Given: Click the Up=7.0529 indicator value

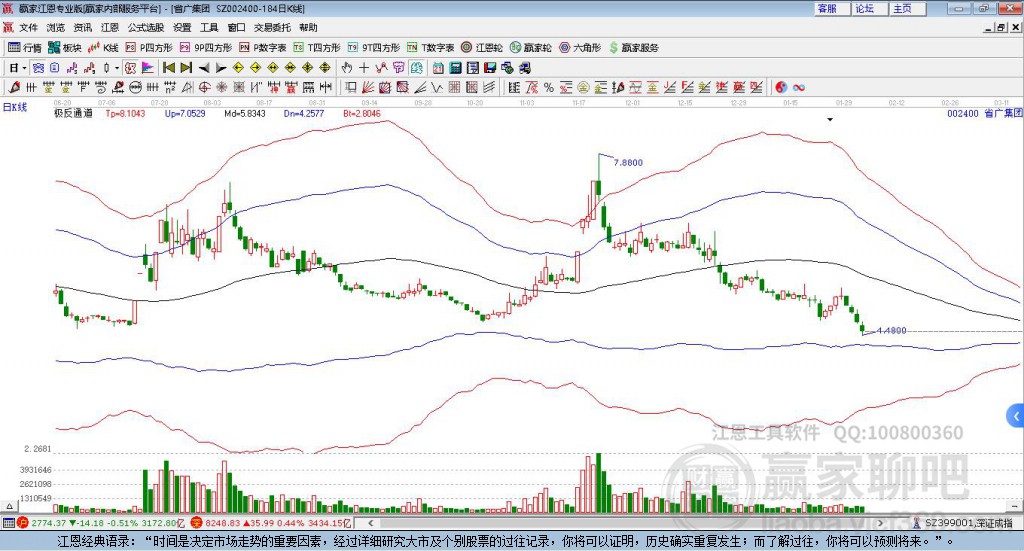Looking at the screenshot, I should pyautogui.click(x=185, y=113).
